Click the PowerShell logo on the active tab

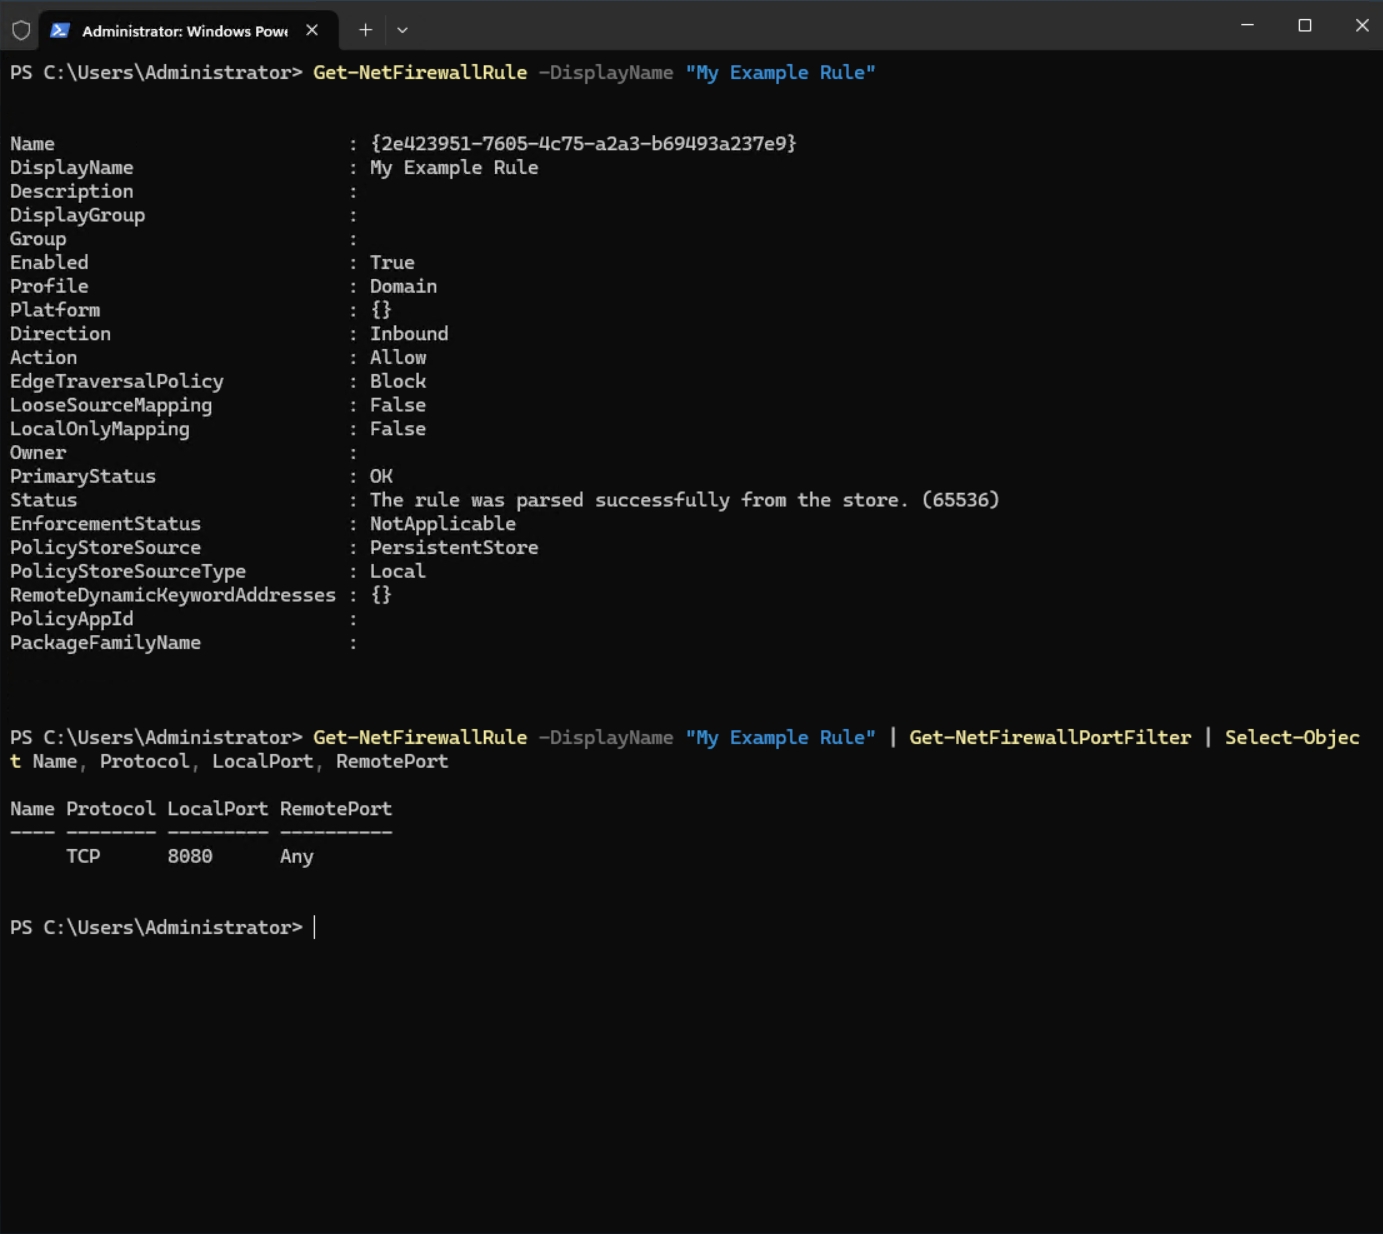pyautogui.click(x=61, y=30)
